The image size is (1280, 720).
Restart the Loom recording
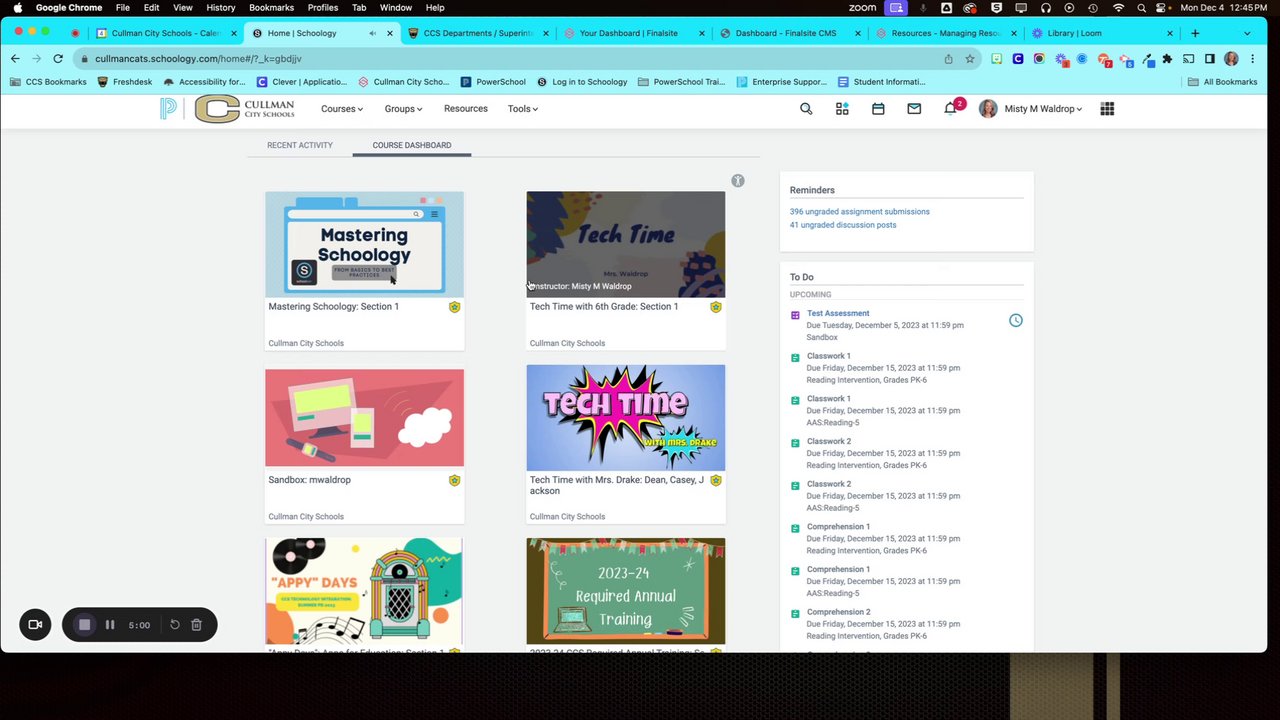coord(175,625)
